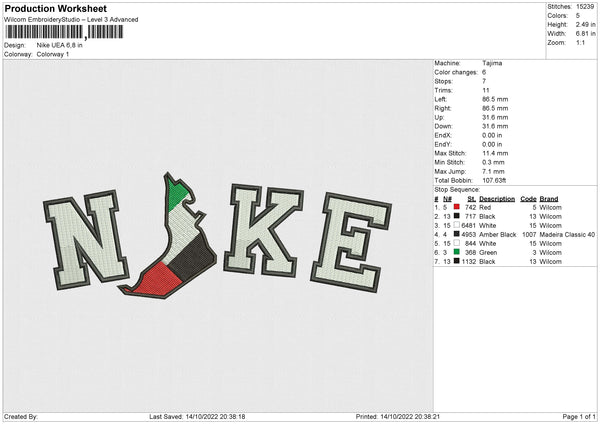The height and width of the screenshot is (424, 600).
Task: Click the embroidered letter E in the design
Action: point(350,242)
